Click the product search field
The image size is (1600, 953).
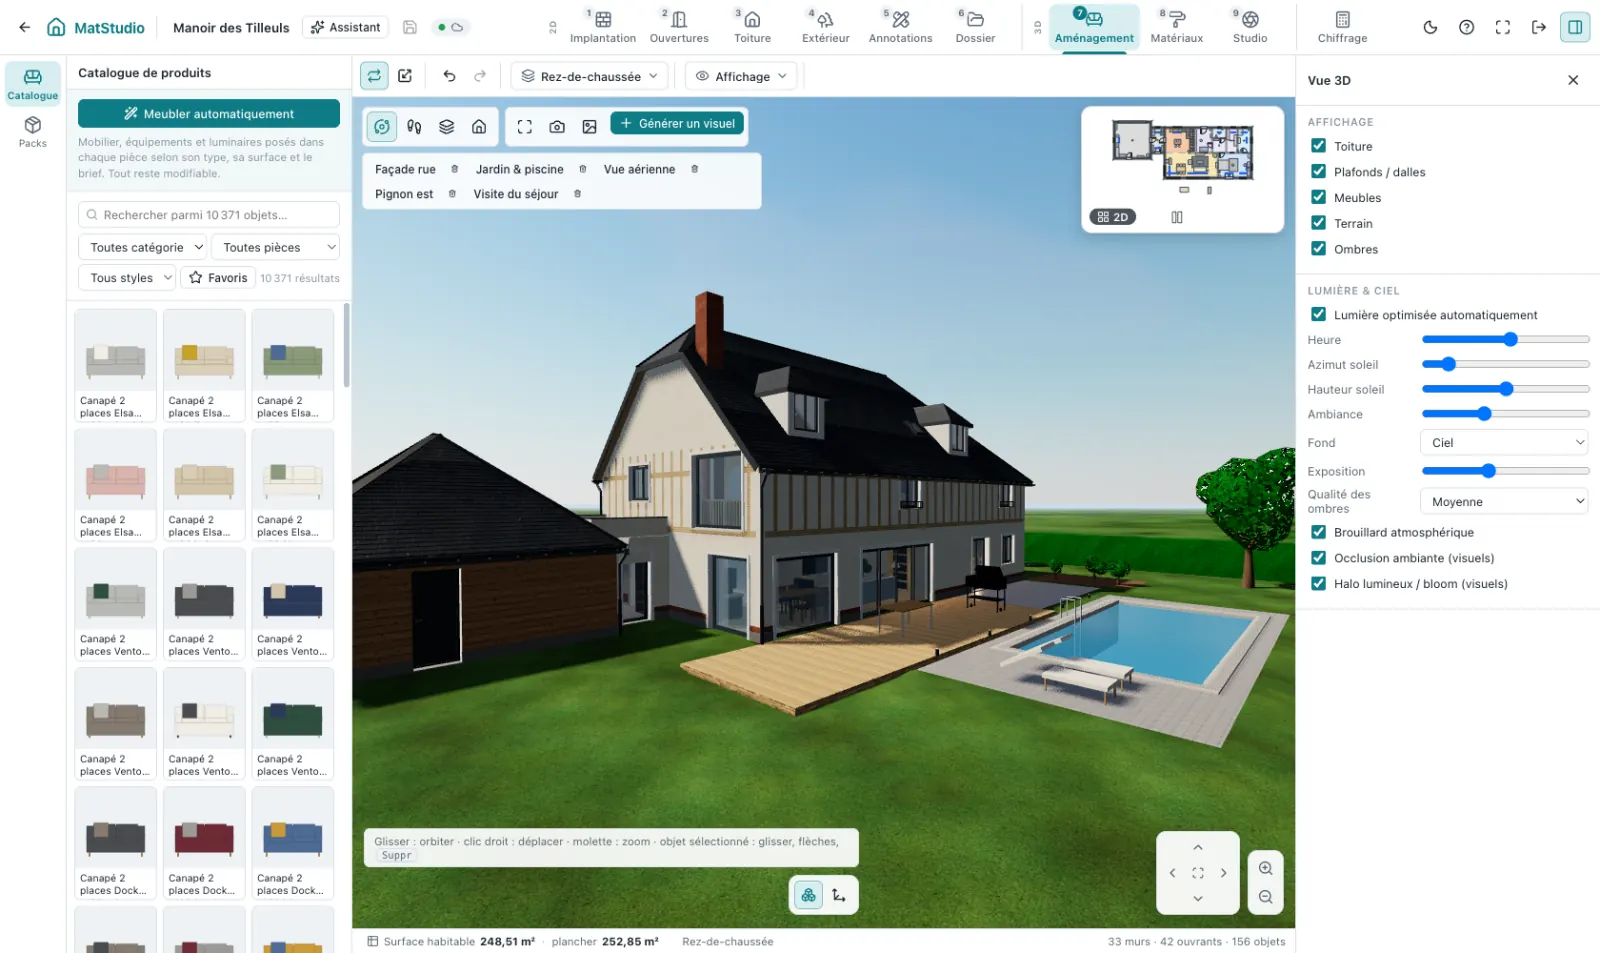click(209, 215)
